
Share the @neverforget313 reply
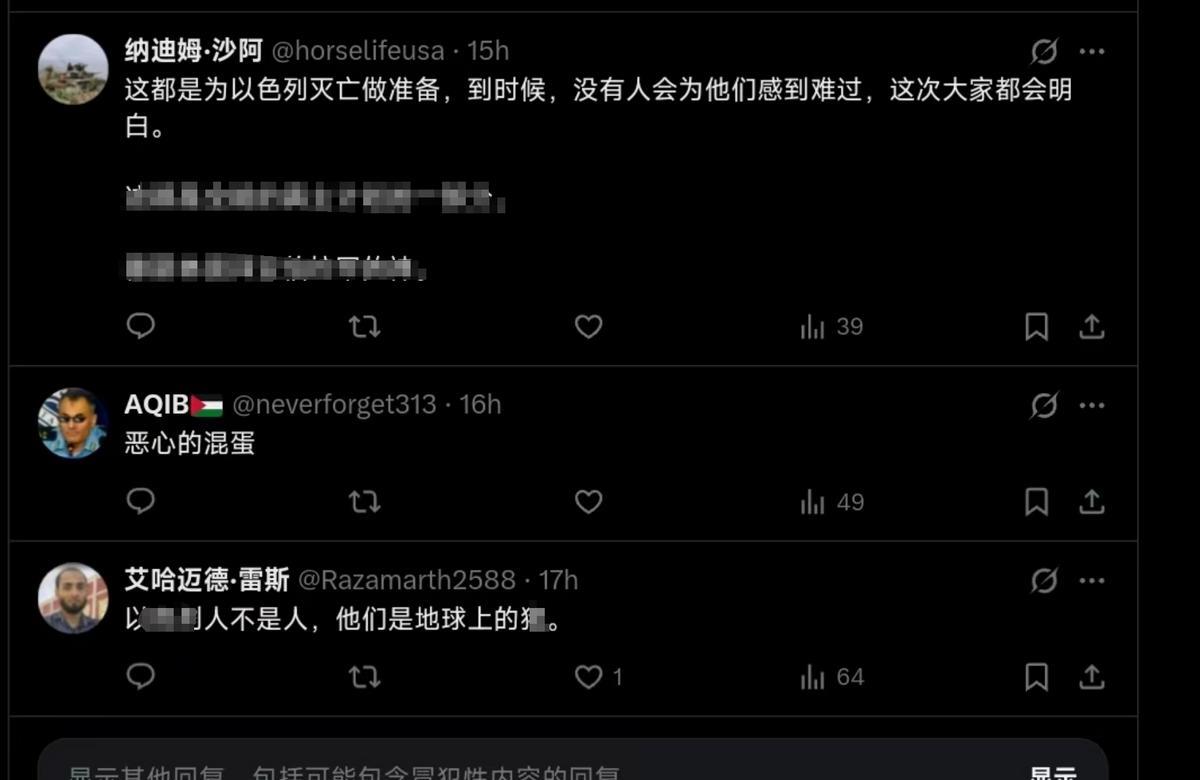pos(1092,501)
